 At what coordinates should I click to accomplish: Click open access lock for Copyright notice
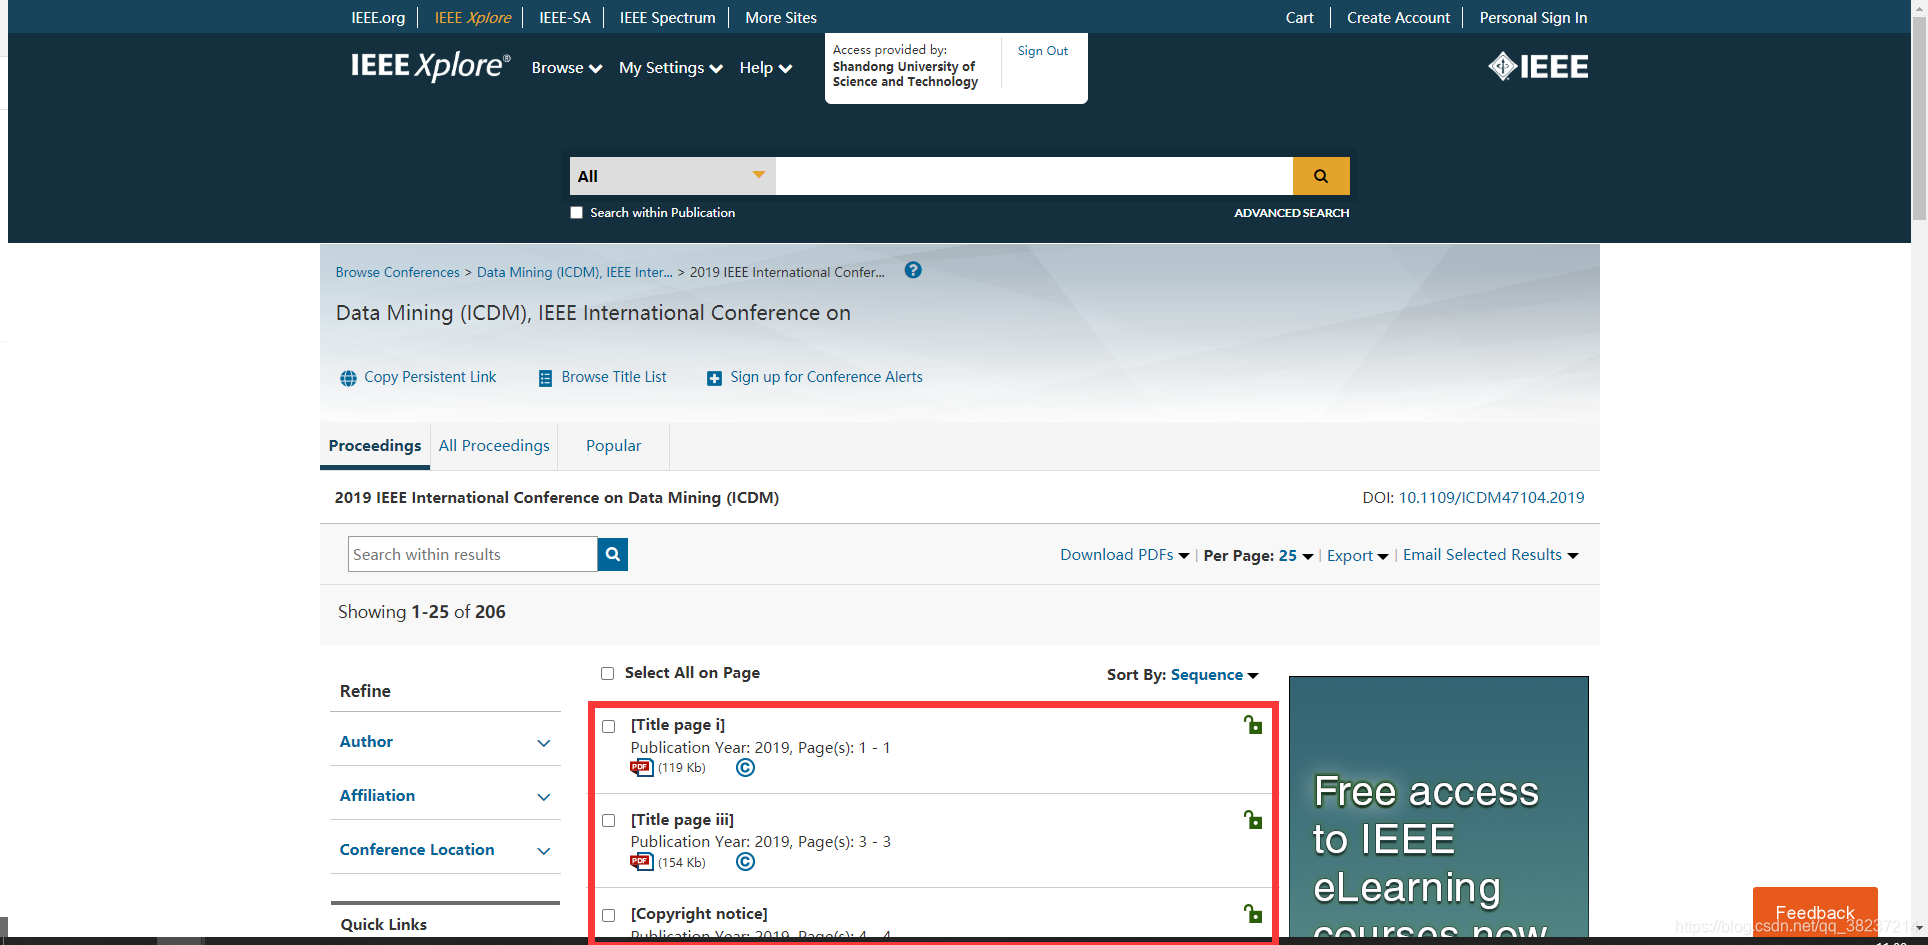(x=1253, y=913)
